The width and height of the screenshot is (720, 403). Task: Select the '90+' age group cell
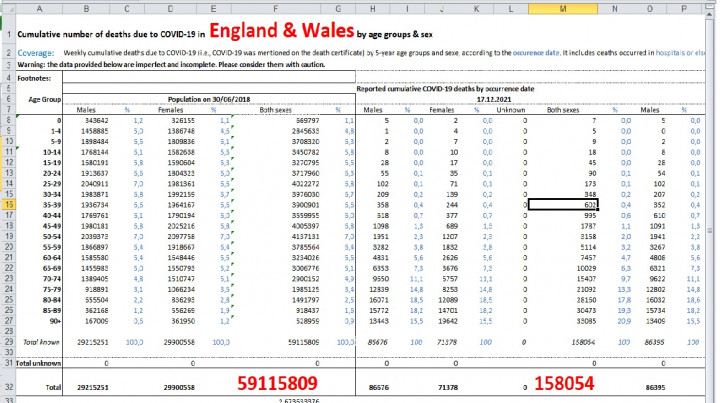point(39,321)
